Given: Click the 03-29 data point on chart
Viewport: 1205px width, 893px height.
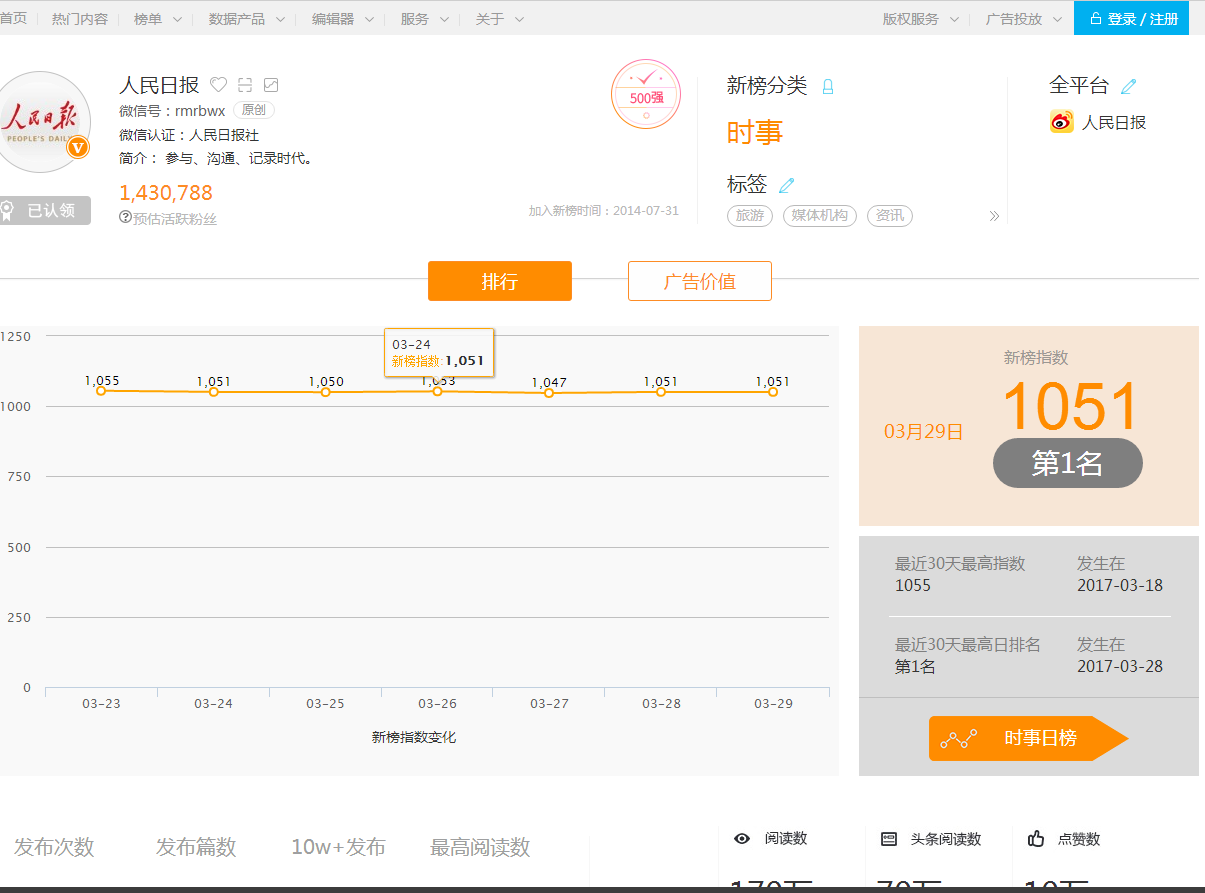Looking at the screenshot, I should (x=773, y=392).
